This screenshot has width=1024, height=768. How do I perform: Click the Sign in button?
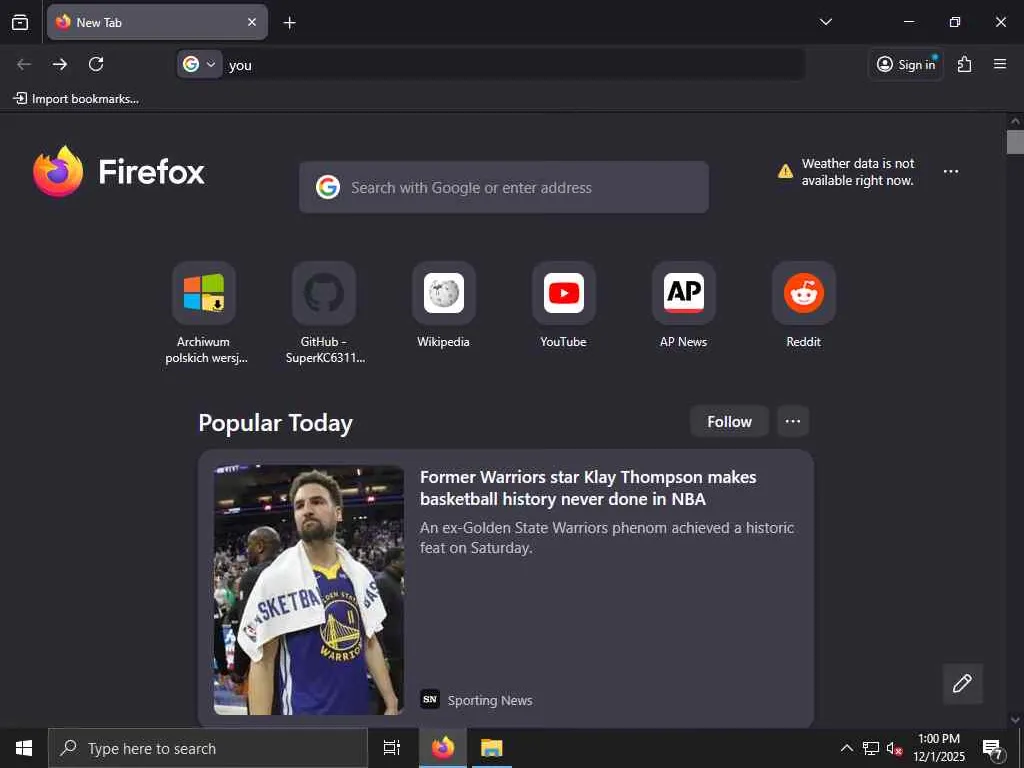point(906,64)
